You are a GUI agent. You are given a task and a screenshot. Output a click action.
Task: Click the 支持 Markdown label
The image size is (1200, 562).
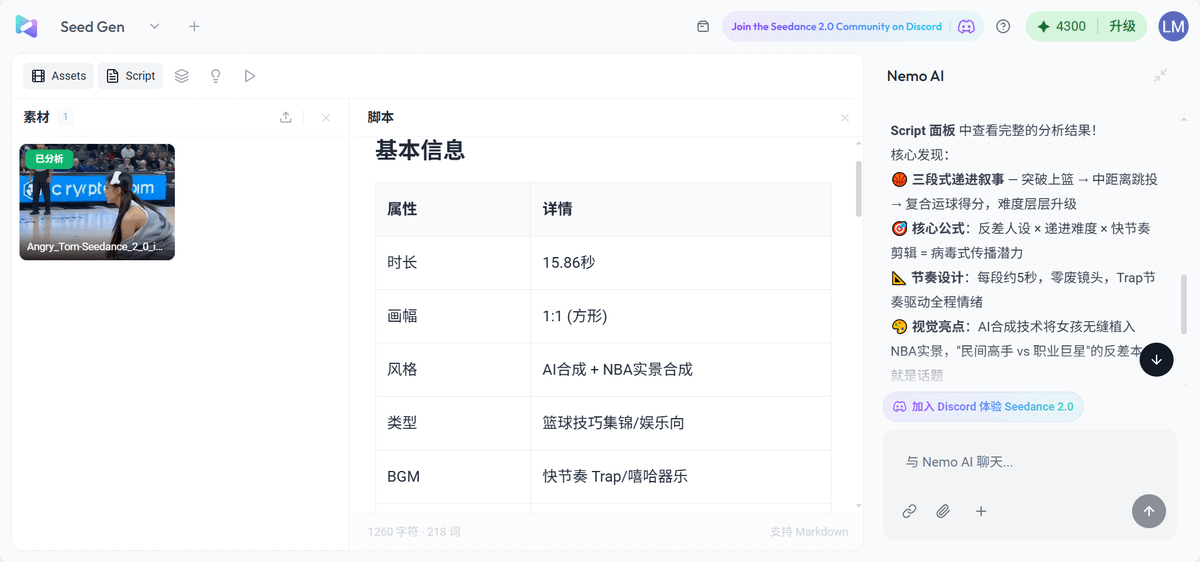(809, 532)
